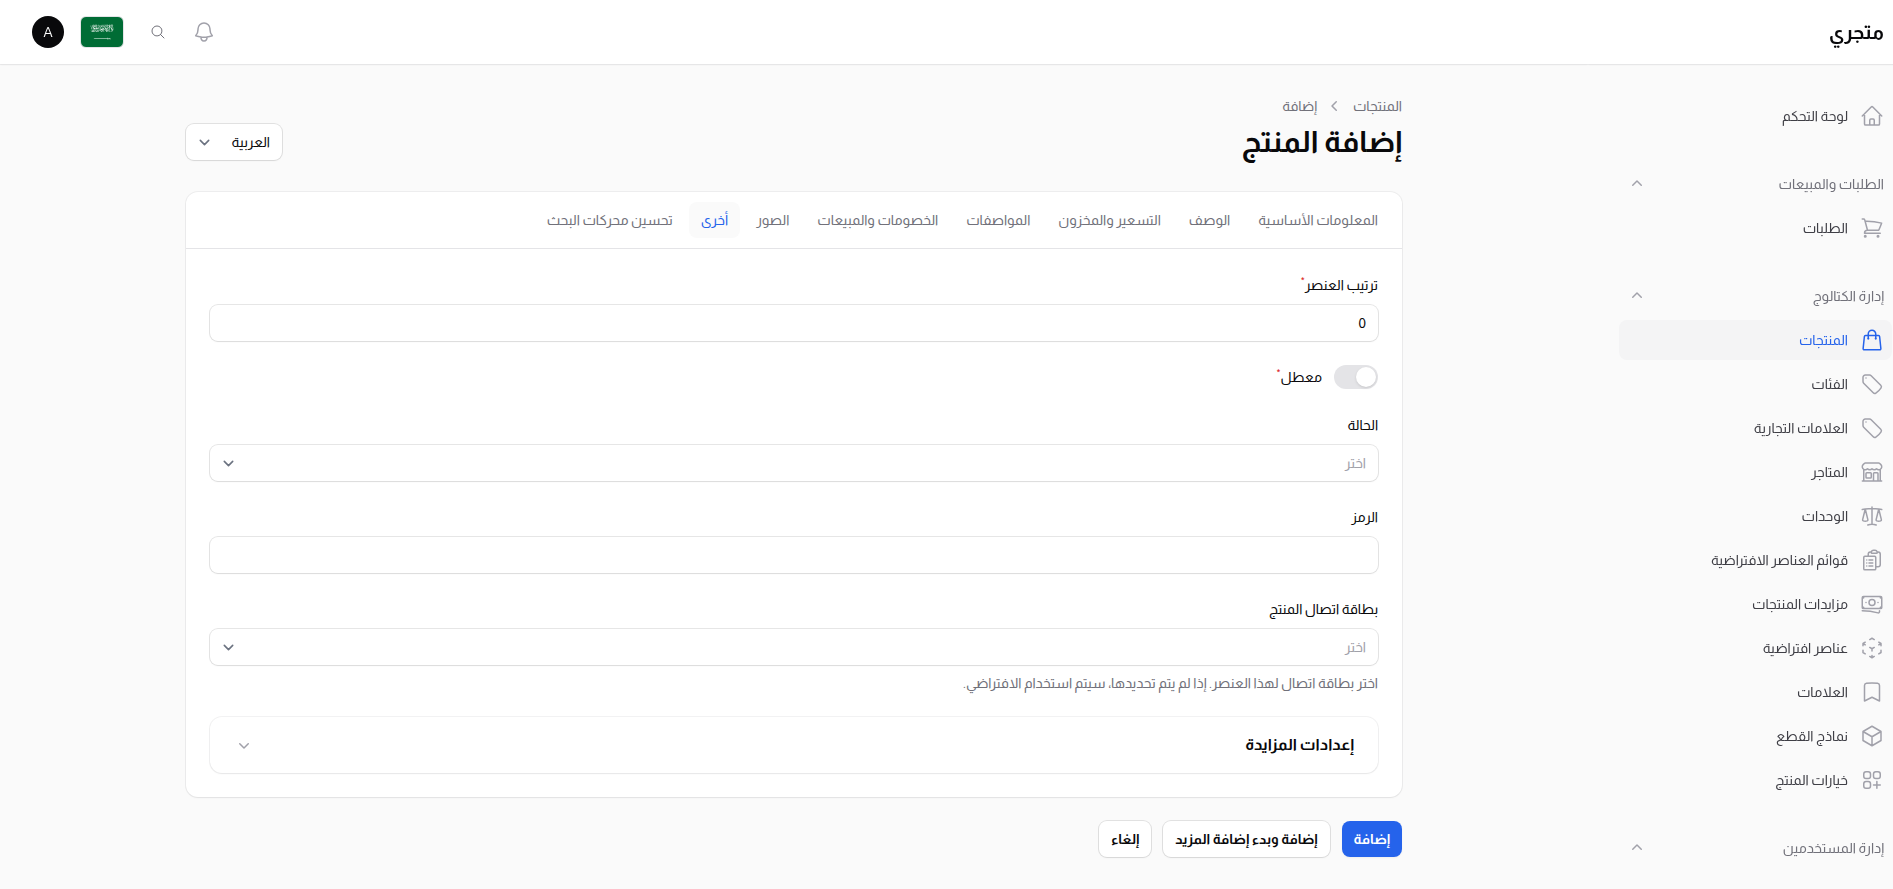This screenshot has width=1893, height=889.
Task: Focus the الرمز input field
Action: (x=794, y=555)
